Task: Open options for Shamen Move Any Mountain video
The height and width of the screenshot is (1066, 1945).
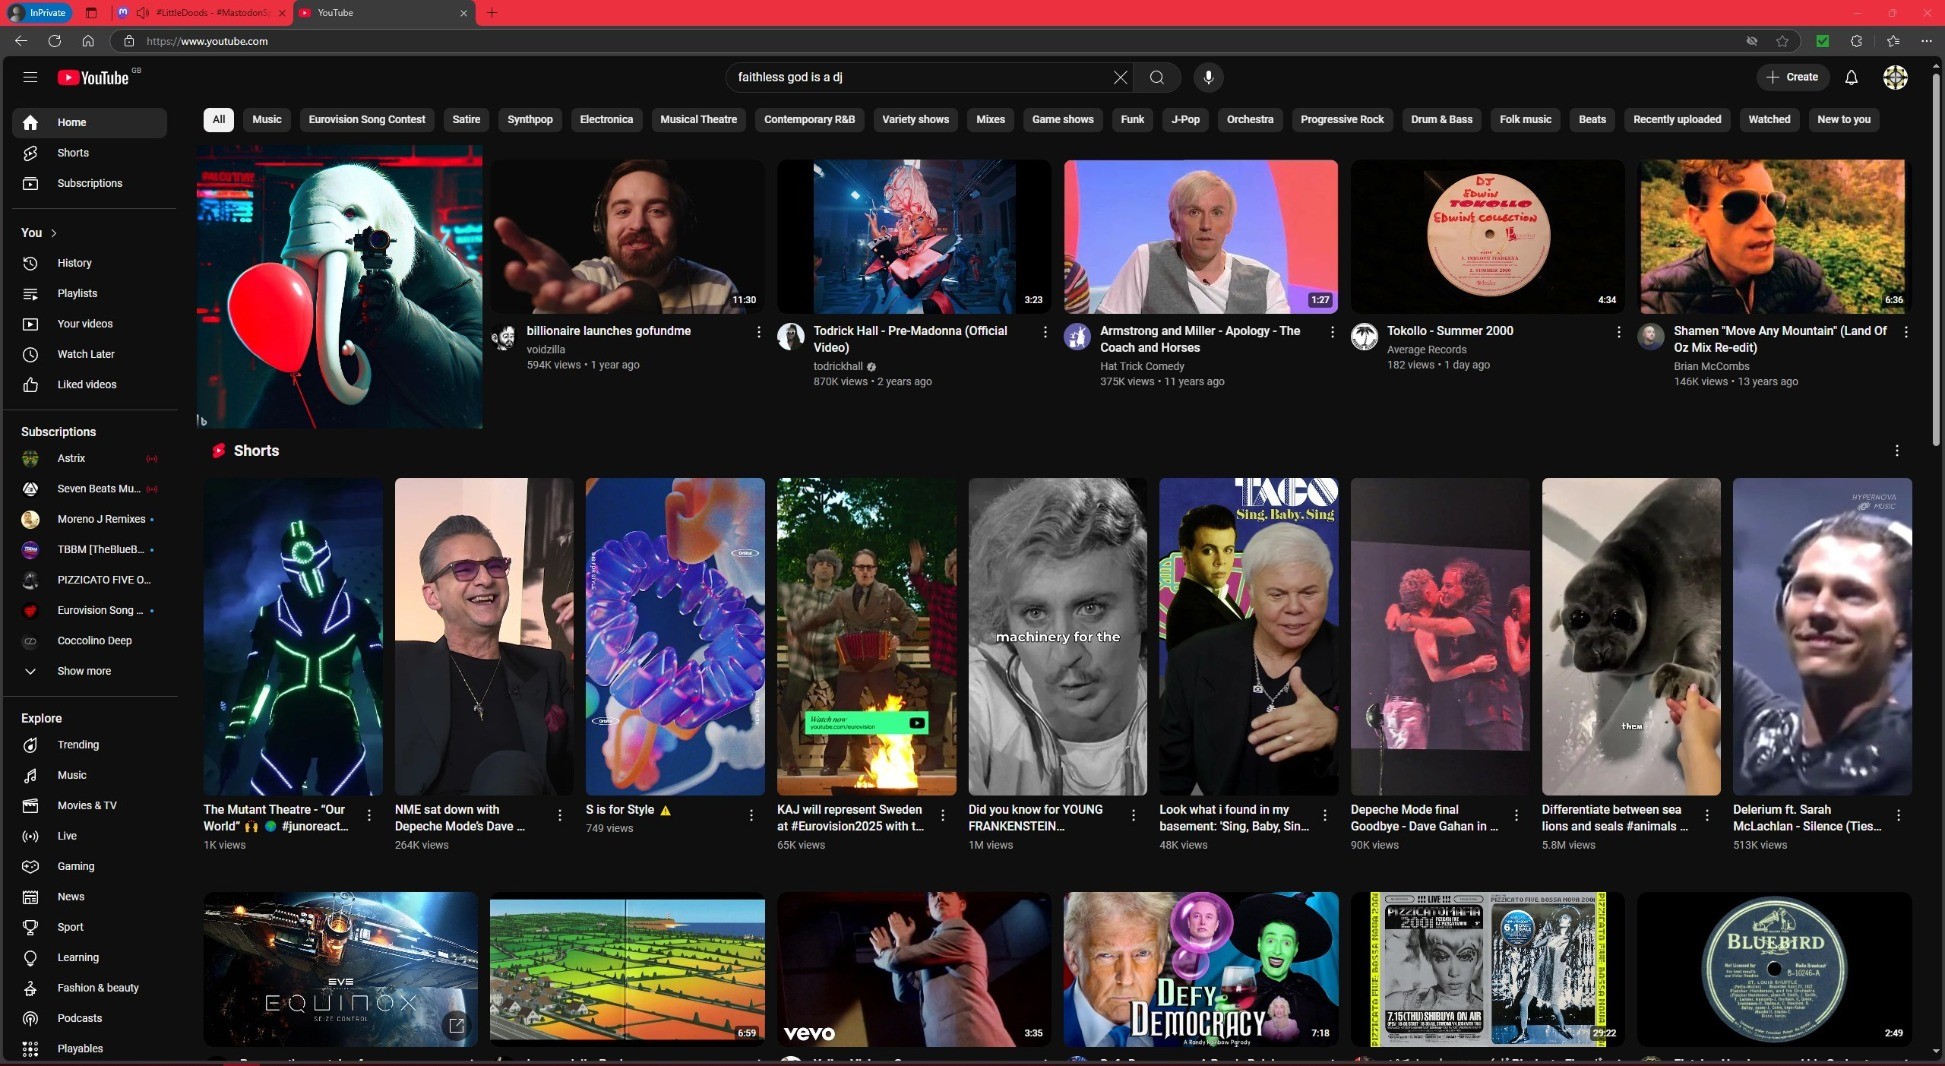Action: click(x=1906, y=332)
